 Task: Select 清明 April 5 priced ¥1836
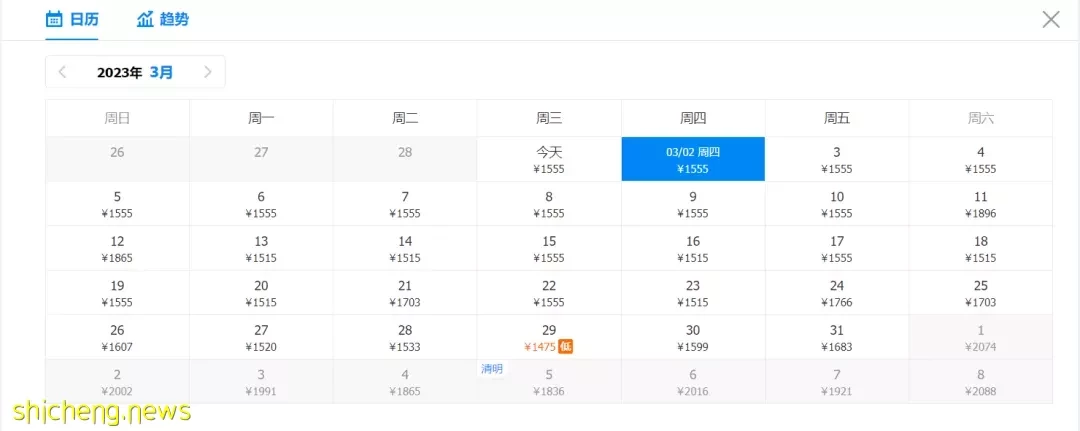[x=549, y=381]
